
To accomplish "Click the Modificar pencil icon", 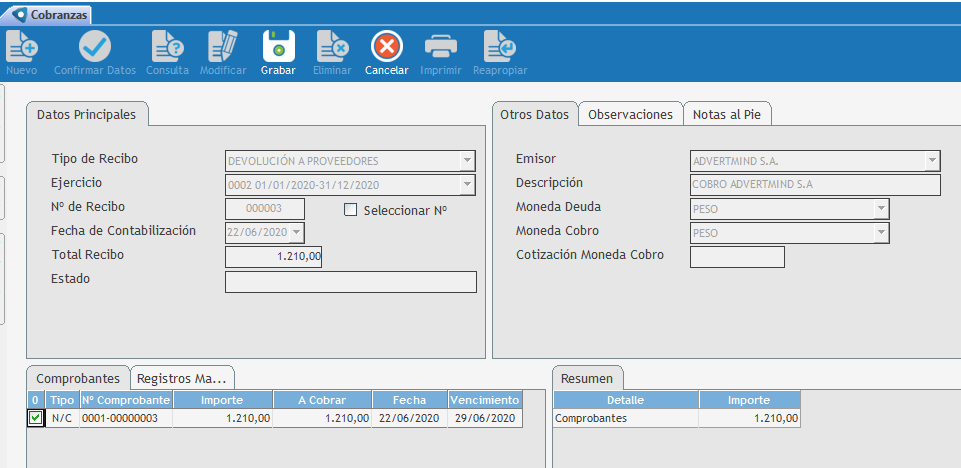I will point(223,46).
